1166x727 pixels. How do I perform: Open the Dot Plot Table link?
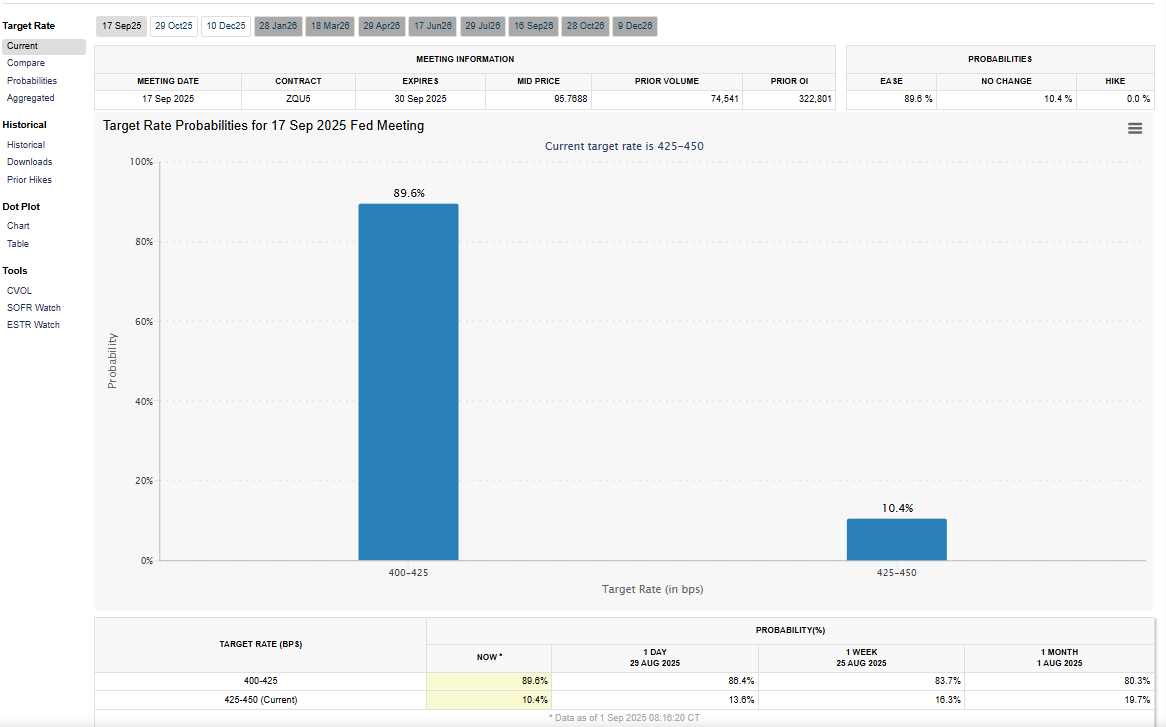pos(18,244)
